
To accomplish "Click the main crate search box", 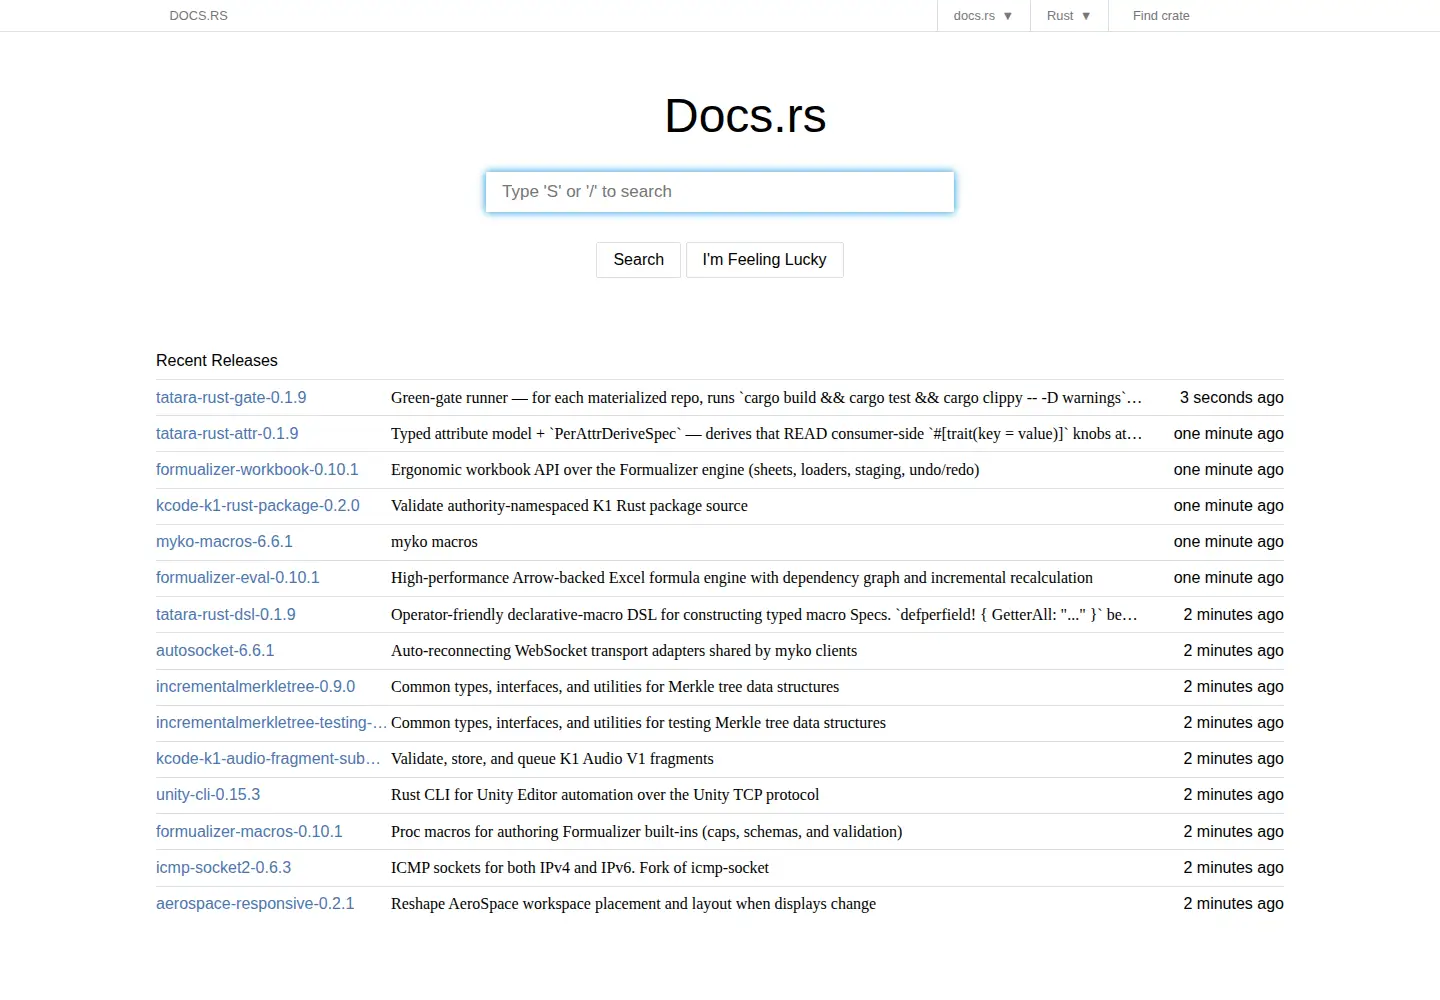I will point(720,192).
